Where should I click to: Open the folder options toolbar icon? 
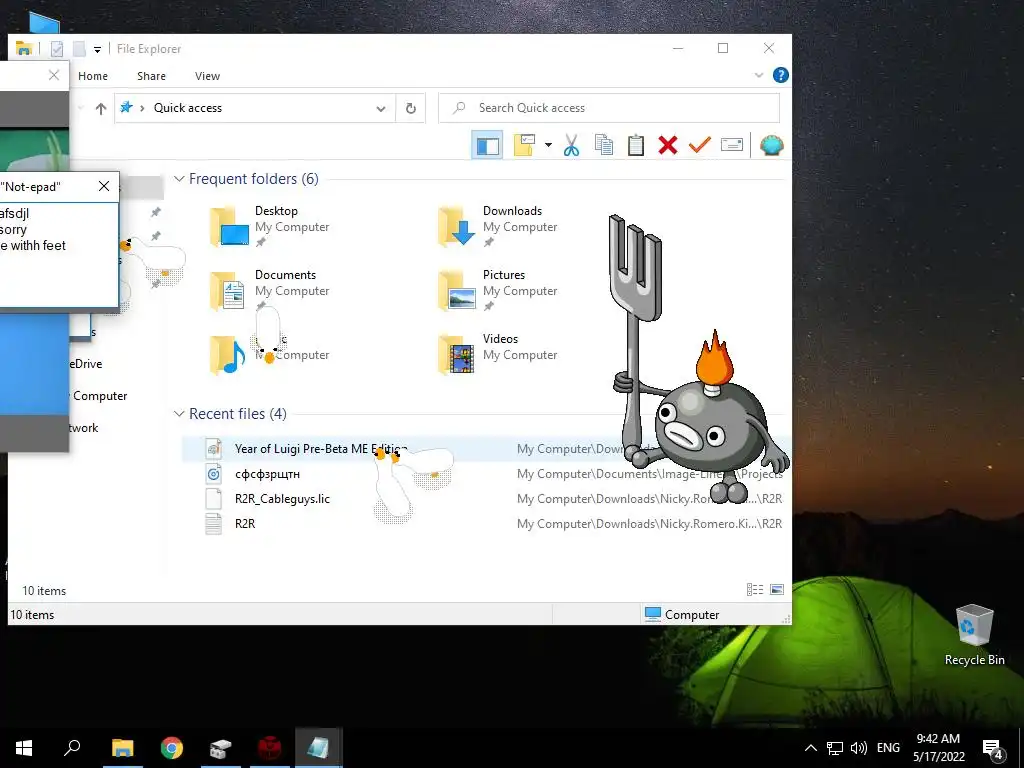[524, 145]
